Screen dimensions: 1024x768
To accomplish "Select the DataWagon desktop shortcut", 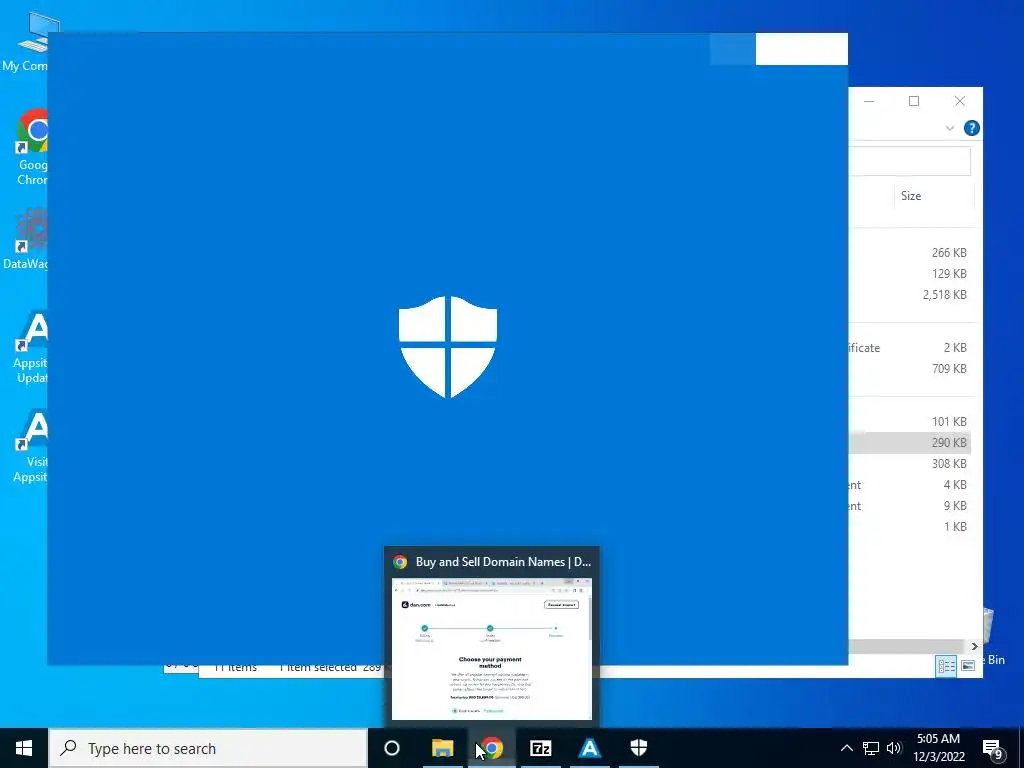I will [x=26, y=239].
